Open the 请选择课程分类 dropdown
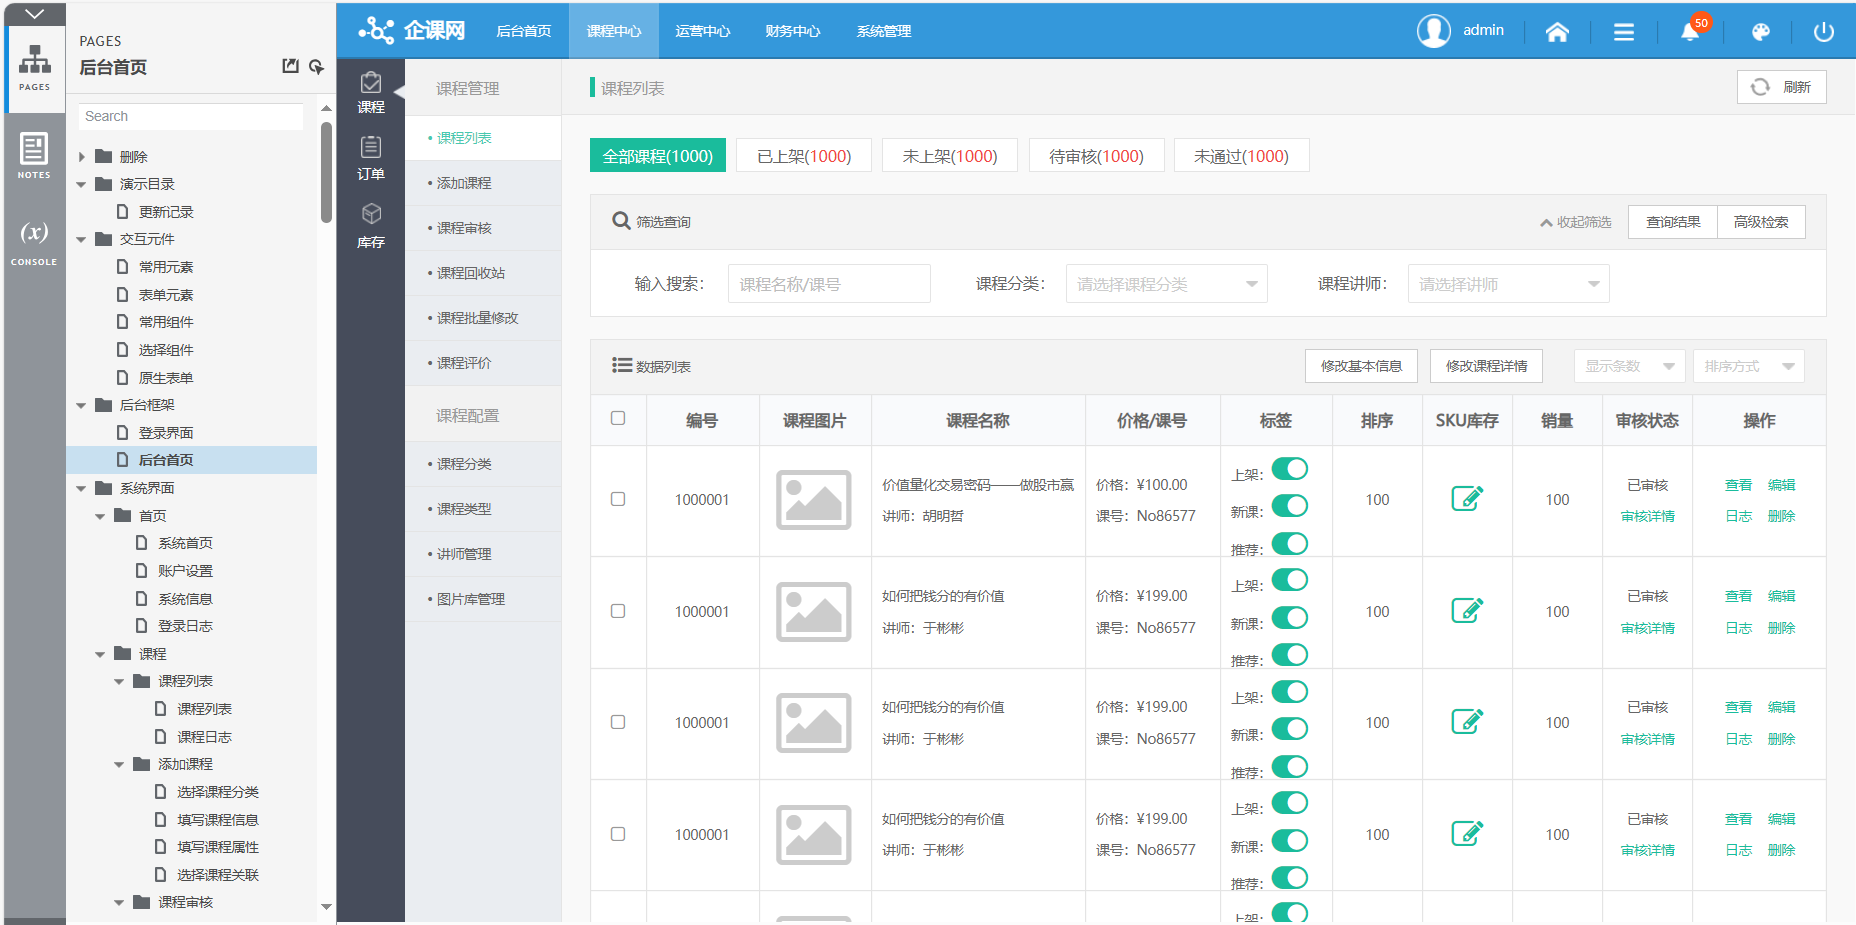This screenshot has width=1856, height=925. [x=1166, y=284]
